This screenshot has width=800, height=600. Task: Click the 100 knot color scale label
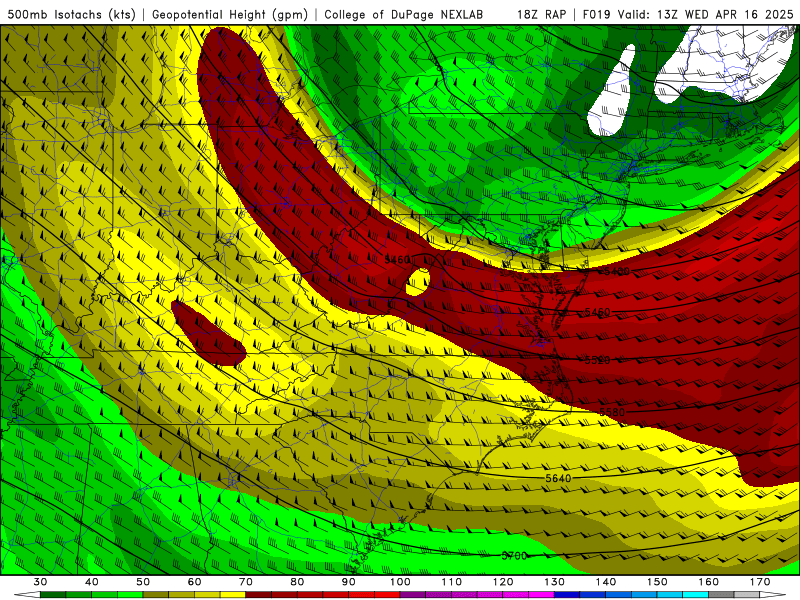tap(400, 582)
